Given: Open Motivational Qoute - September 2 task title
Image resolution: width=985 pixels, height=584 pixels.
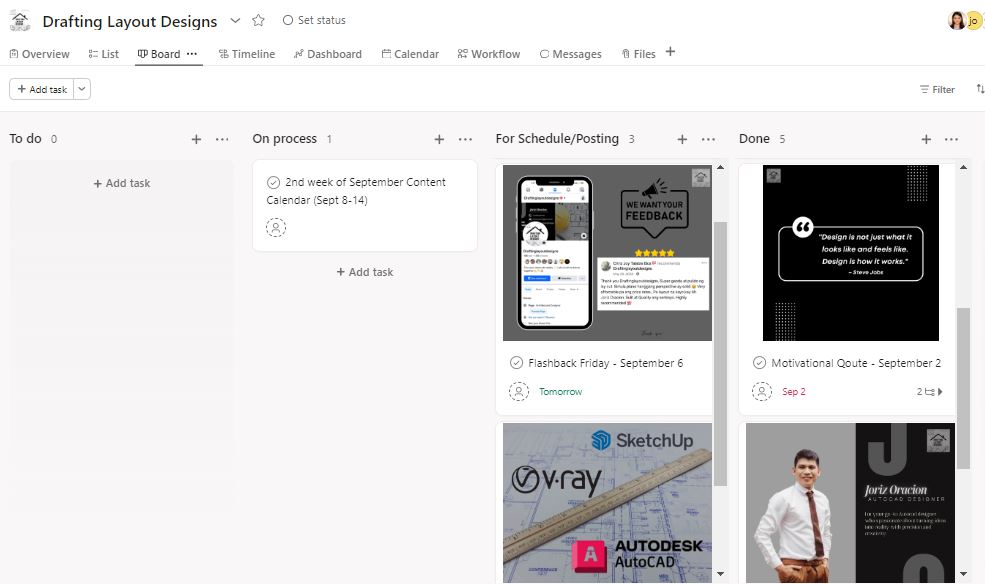Looking at the screenshot, I should tap(856, 363).
